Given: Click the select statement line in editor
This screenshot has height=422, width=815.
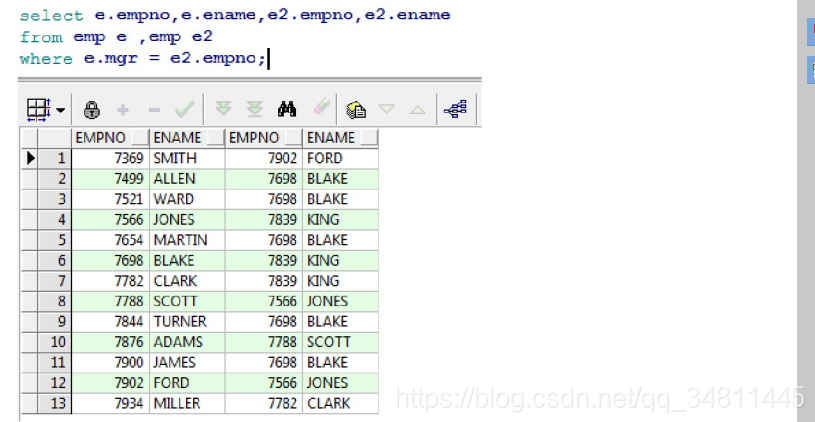Looking at the screenshot, I should tap(235, 15).
